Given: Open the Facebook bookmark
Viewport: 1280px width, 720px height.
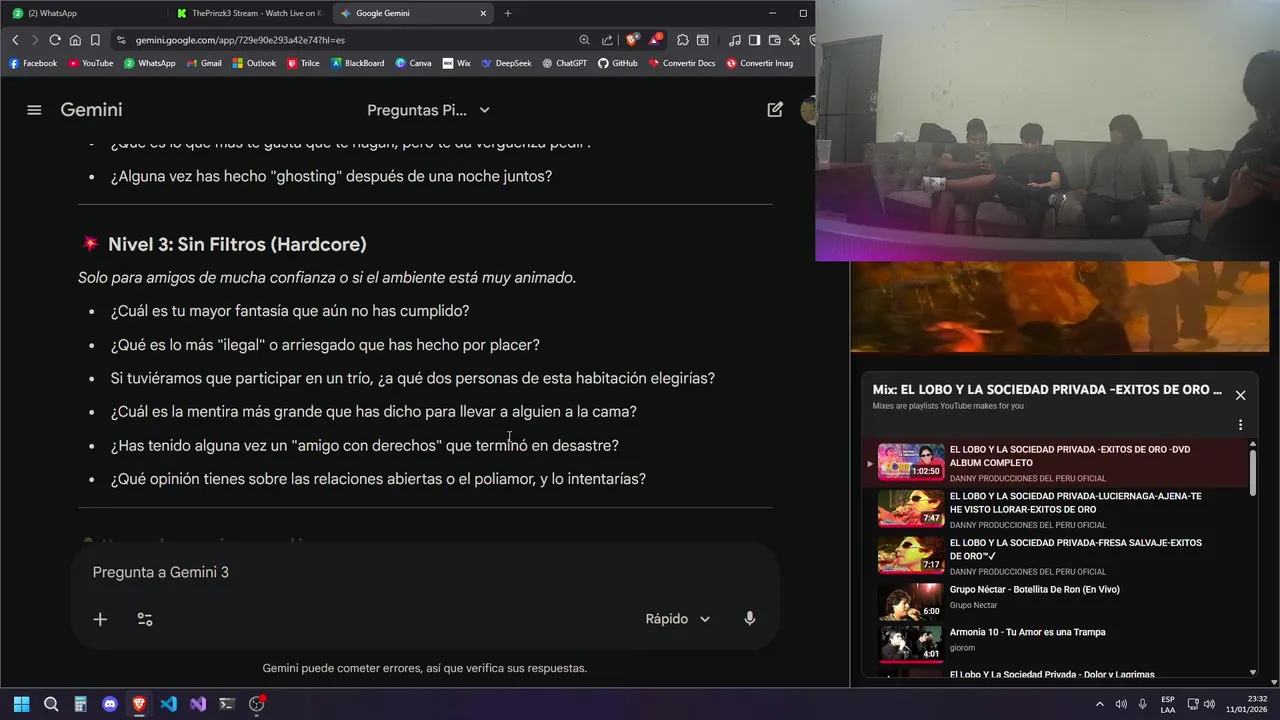Looking at the screenshot, I should click(x=33, y=63).
